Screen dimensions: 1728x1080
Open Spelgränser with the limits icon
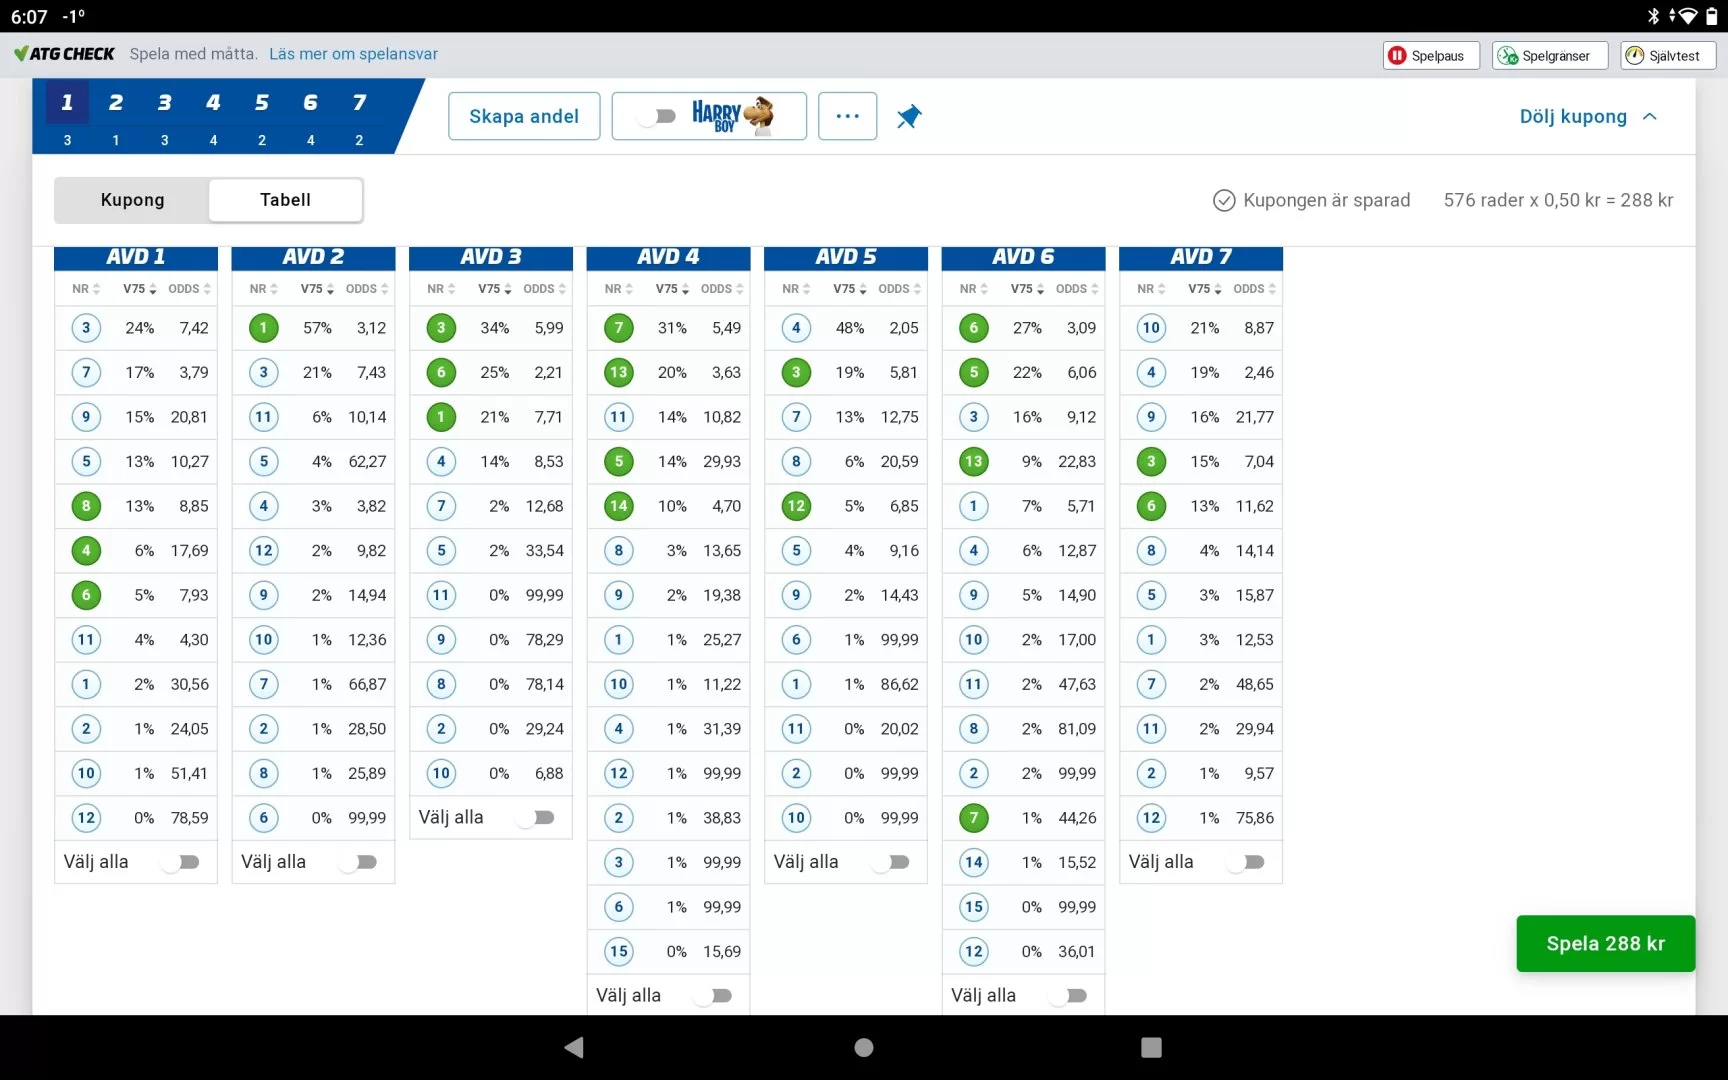1508,55
